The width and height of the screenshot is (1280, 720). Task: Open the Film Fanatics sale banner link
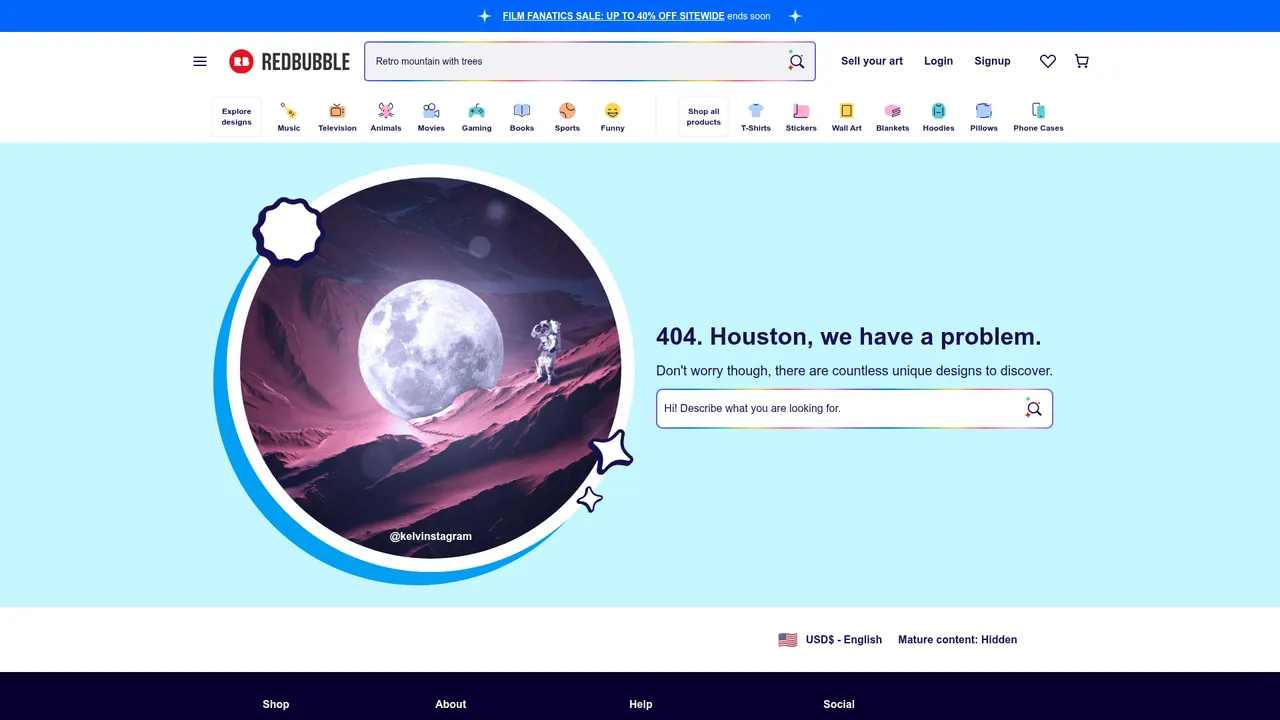click(614, 16)
